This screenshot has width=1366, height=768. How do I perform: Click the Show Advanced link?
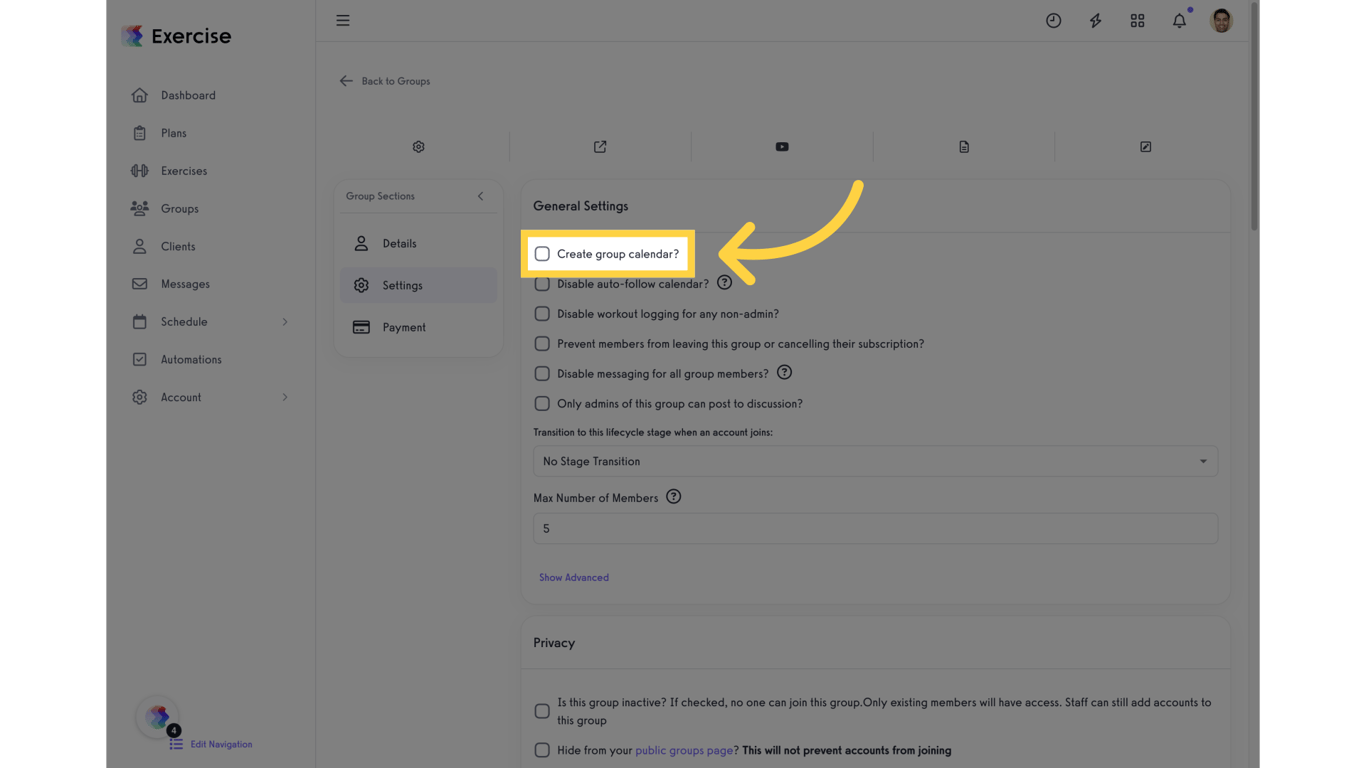coord(574,577)
